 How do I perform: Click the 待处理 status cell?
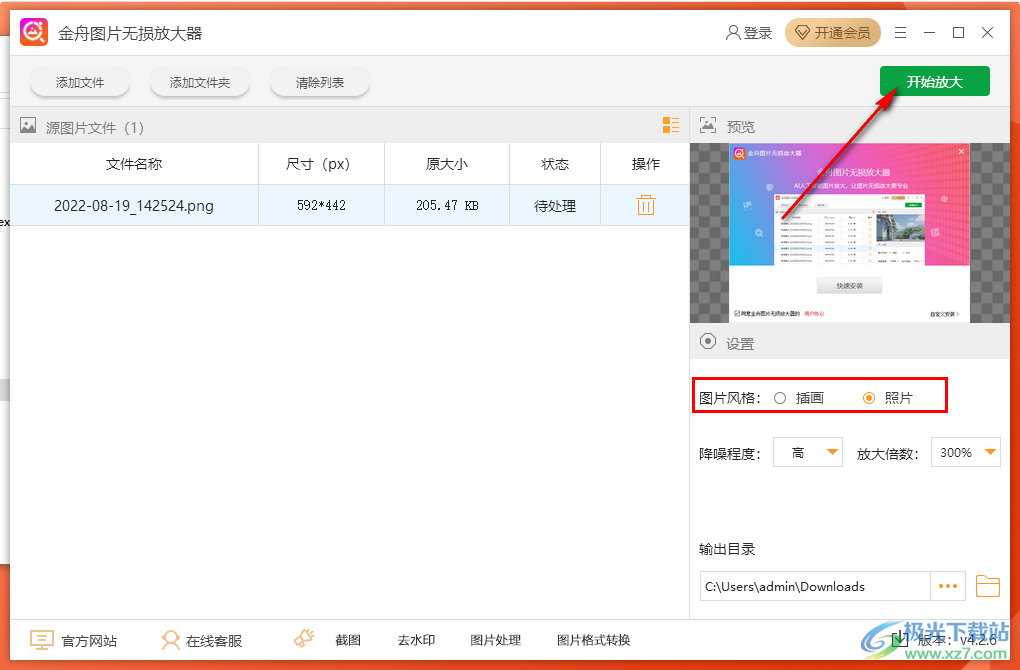pos(555,206)
